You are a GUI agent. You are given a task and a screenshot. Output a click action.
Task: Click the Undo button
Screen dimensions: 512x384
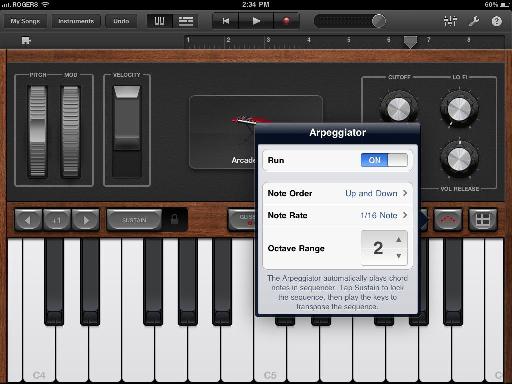(x=121, y=21)
